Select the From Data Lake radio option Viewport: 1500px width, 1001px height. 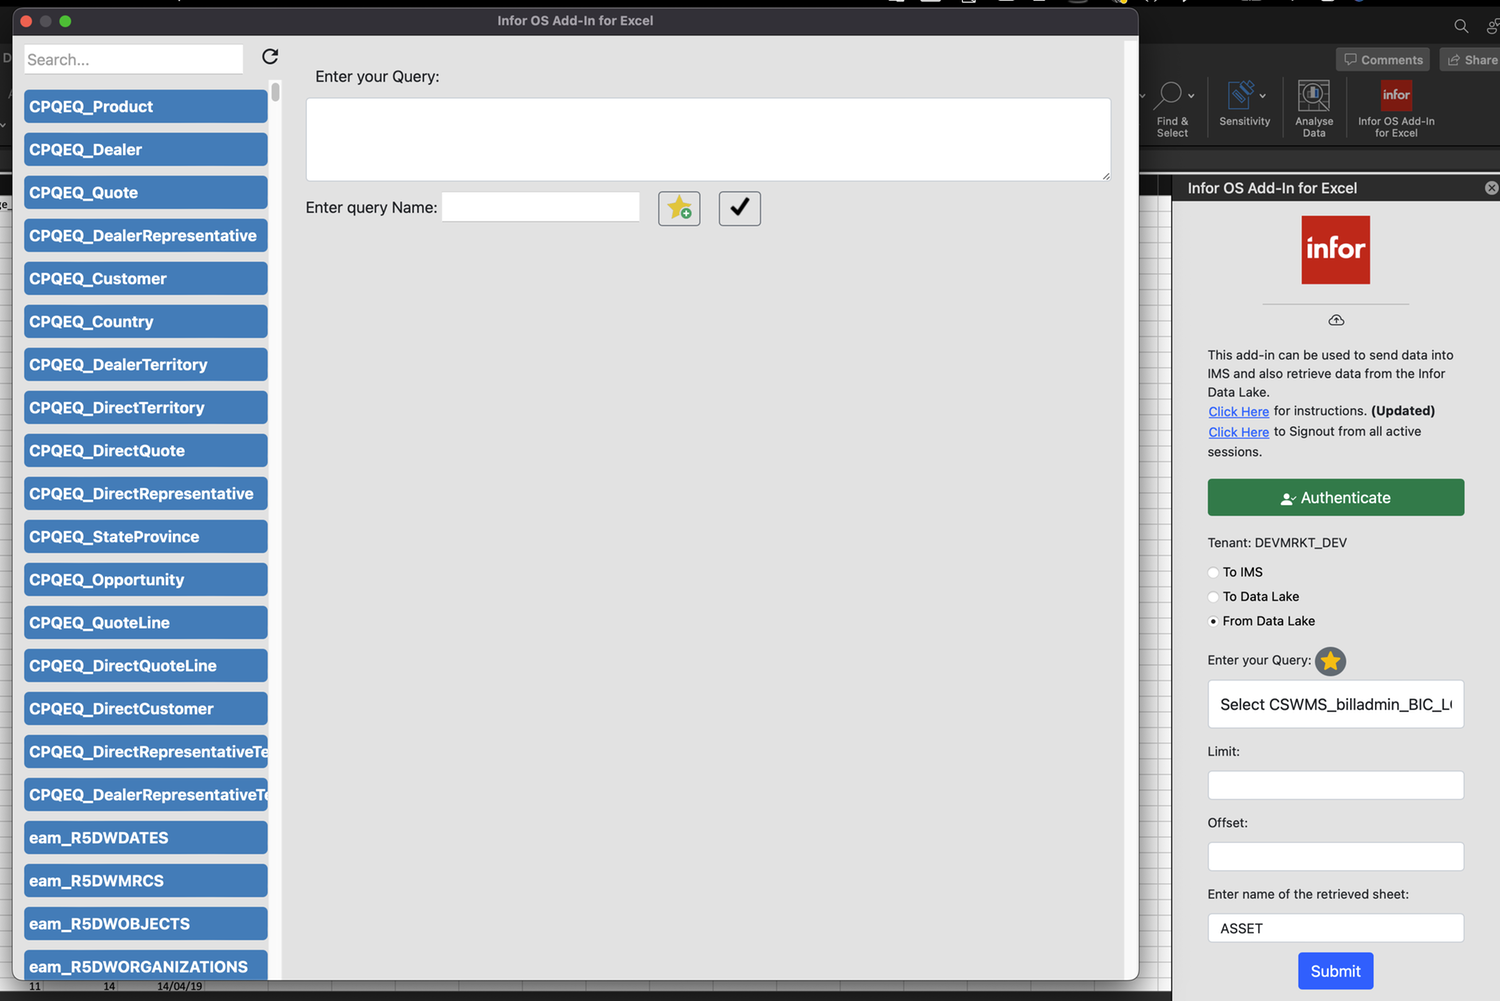click(x=1213, y=621)
